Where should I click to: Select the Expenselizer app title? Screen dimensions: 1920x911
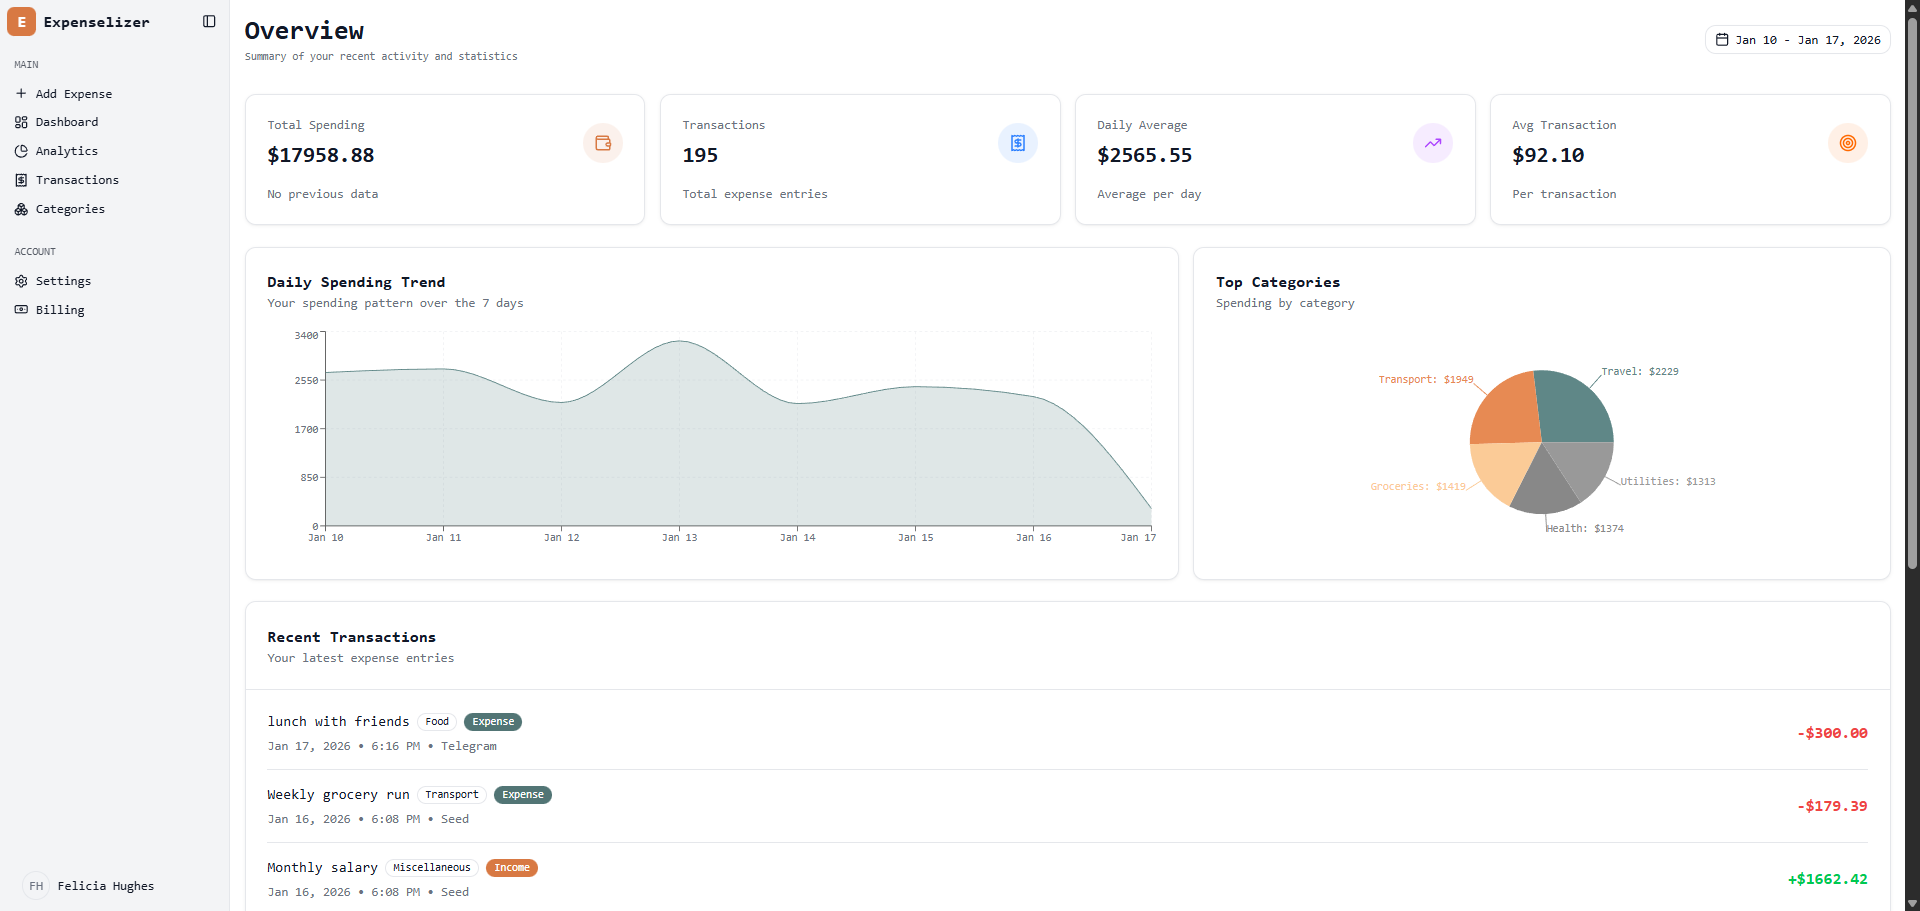(95, 21)
